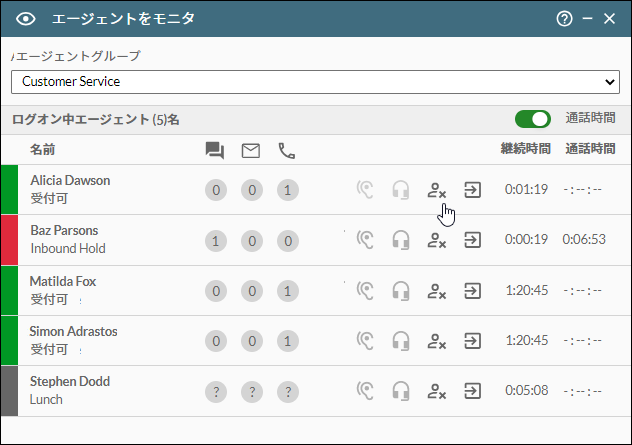The height and width of the screenshot is (445, 632).
Task: Click the 名前 column header
Action: tap(43, 150)
